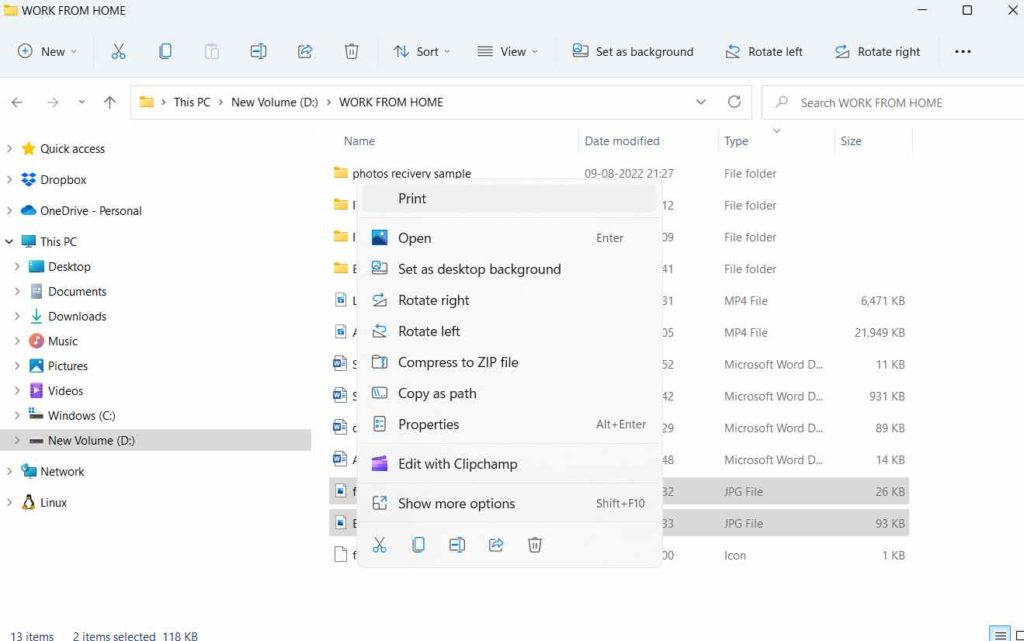Select Quick access in the sidebar

point(72,149)
